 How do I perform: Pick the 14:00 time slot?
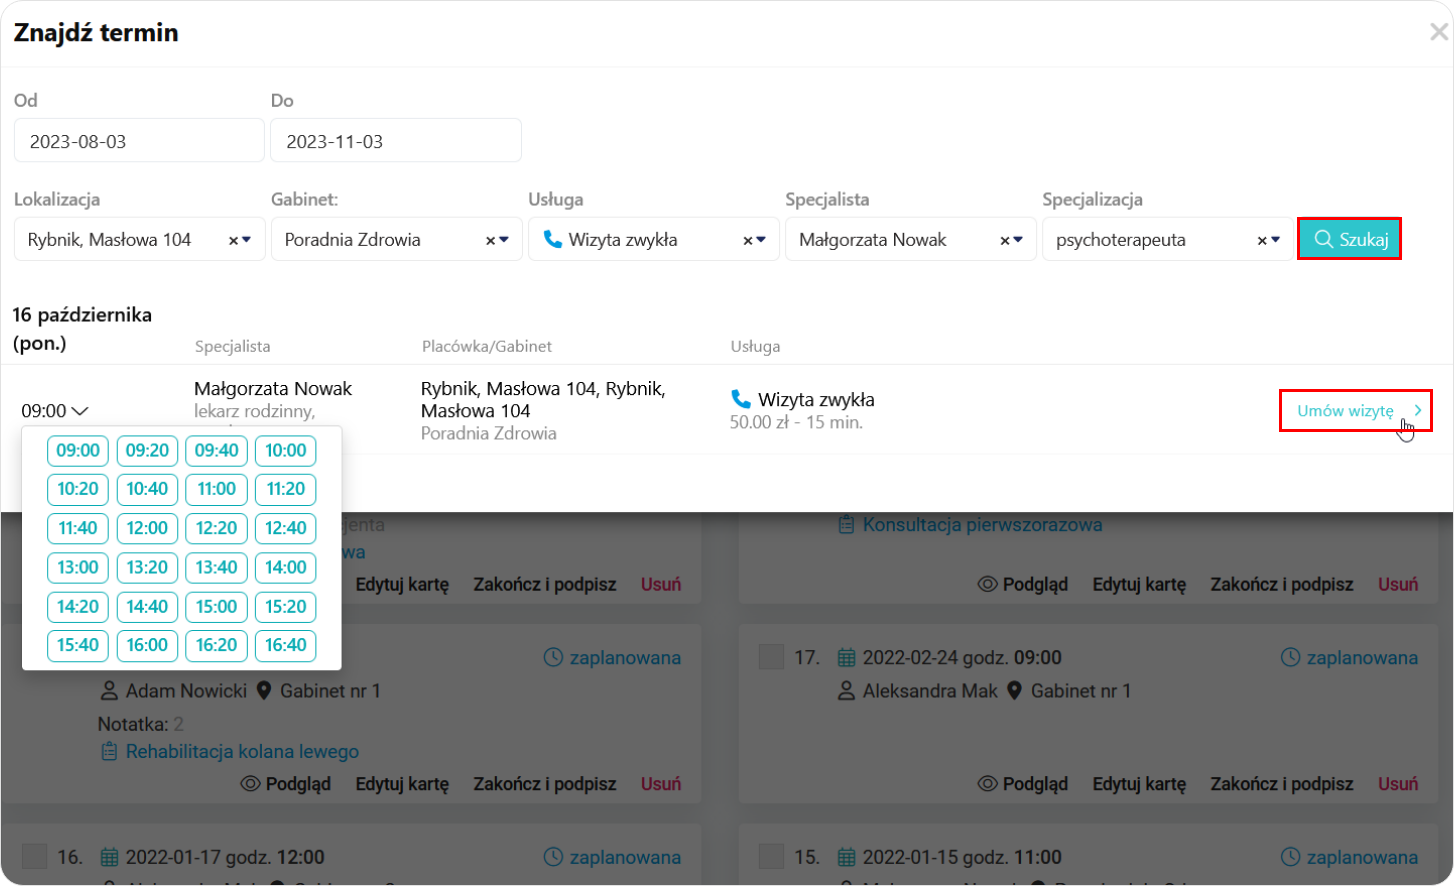(286, 567)
